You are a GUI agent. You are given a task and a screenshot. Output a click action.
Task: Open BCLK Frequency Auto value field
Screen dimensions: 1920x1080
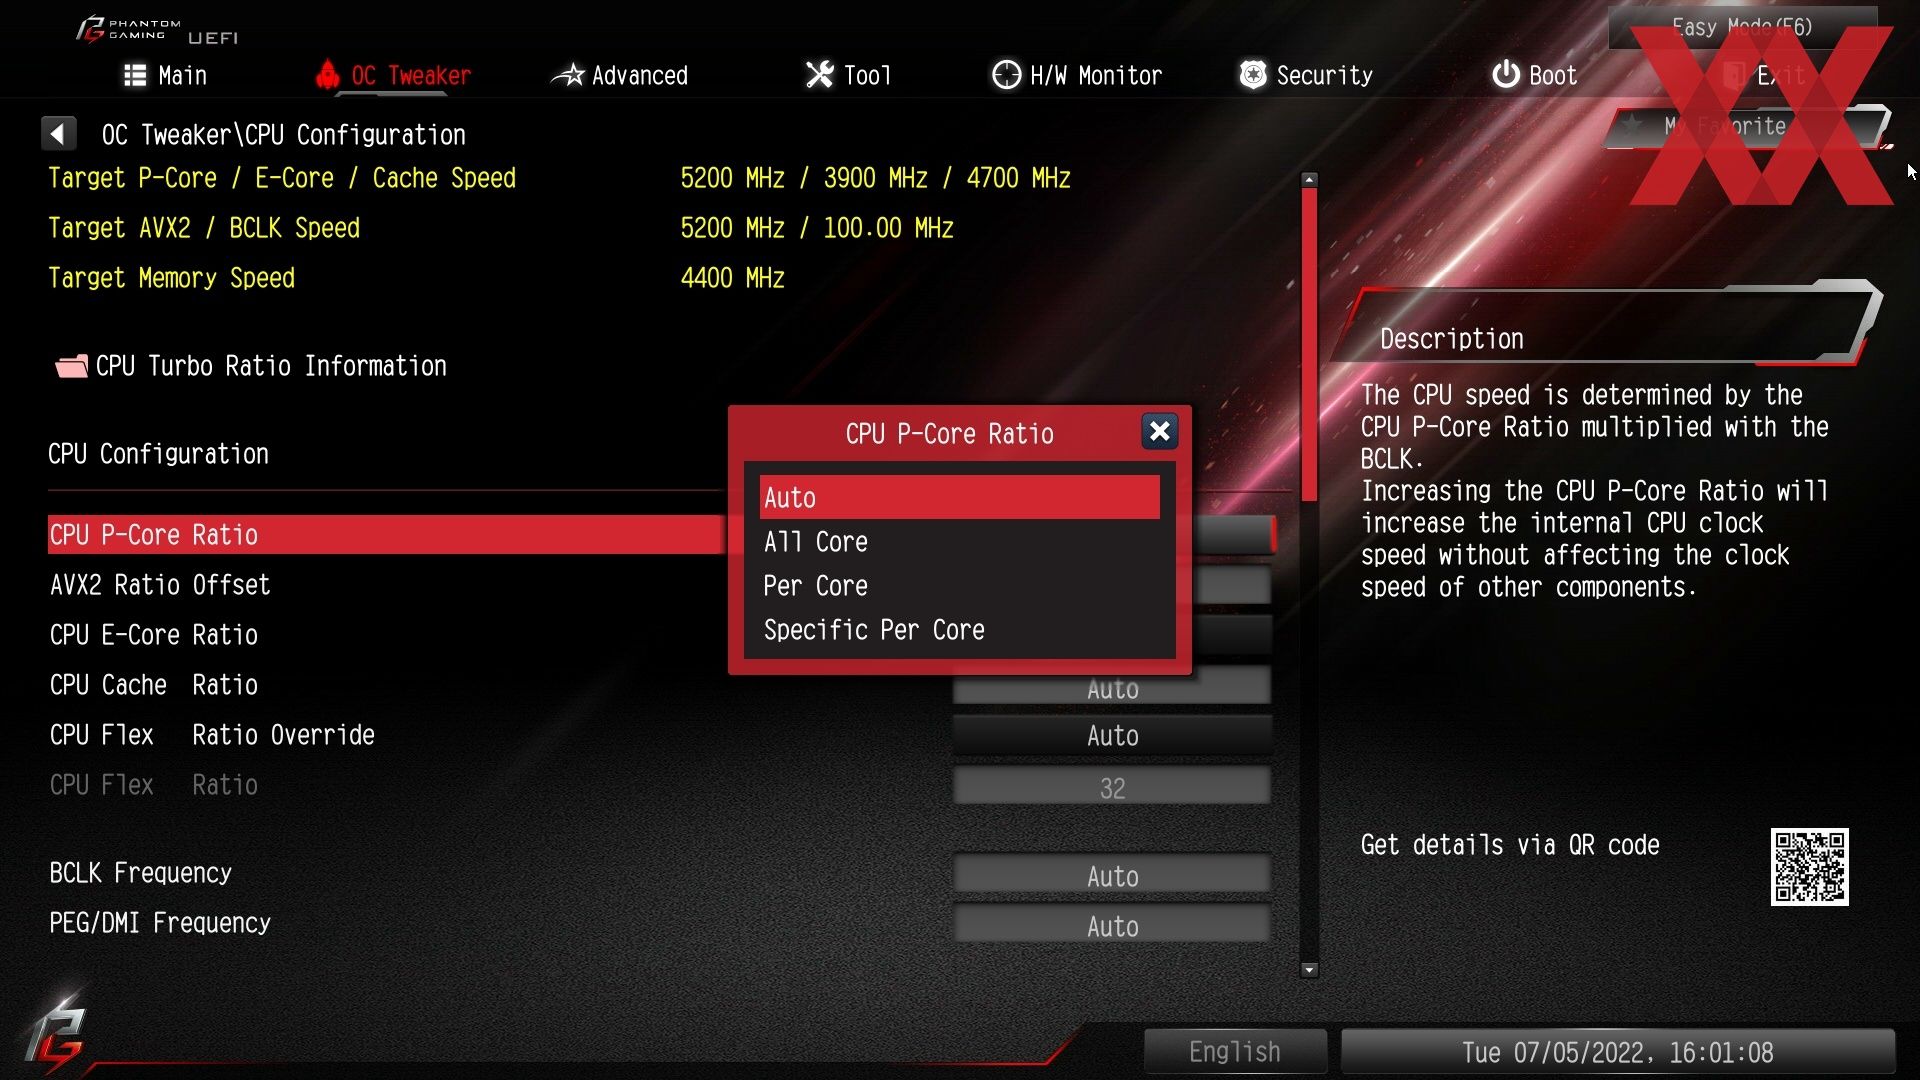pos(1112,876)
